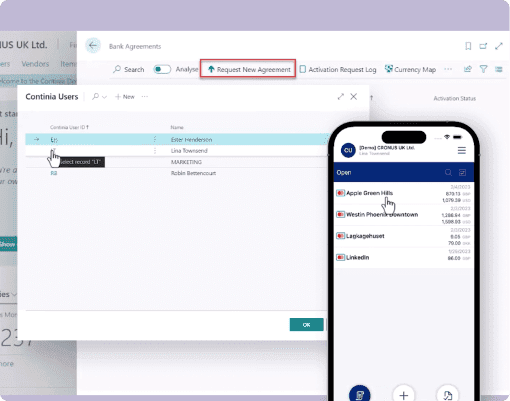Open hamburger menu in phone app
The height and width of the screenshot is (401, 510).
462,150
